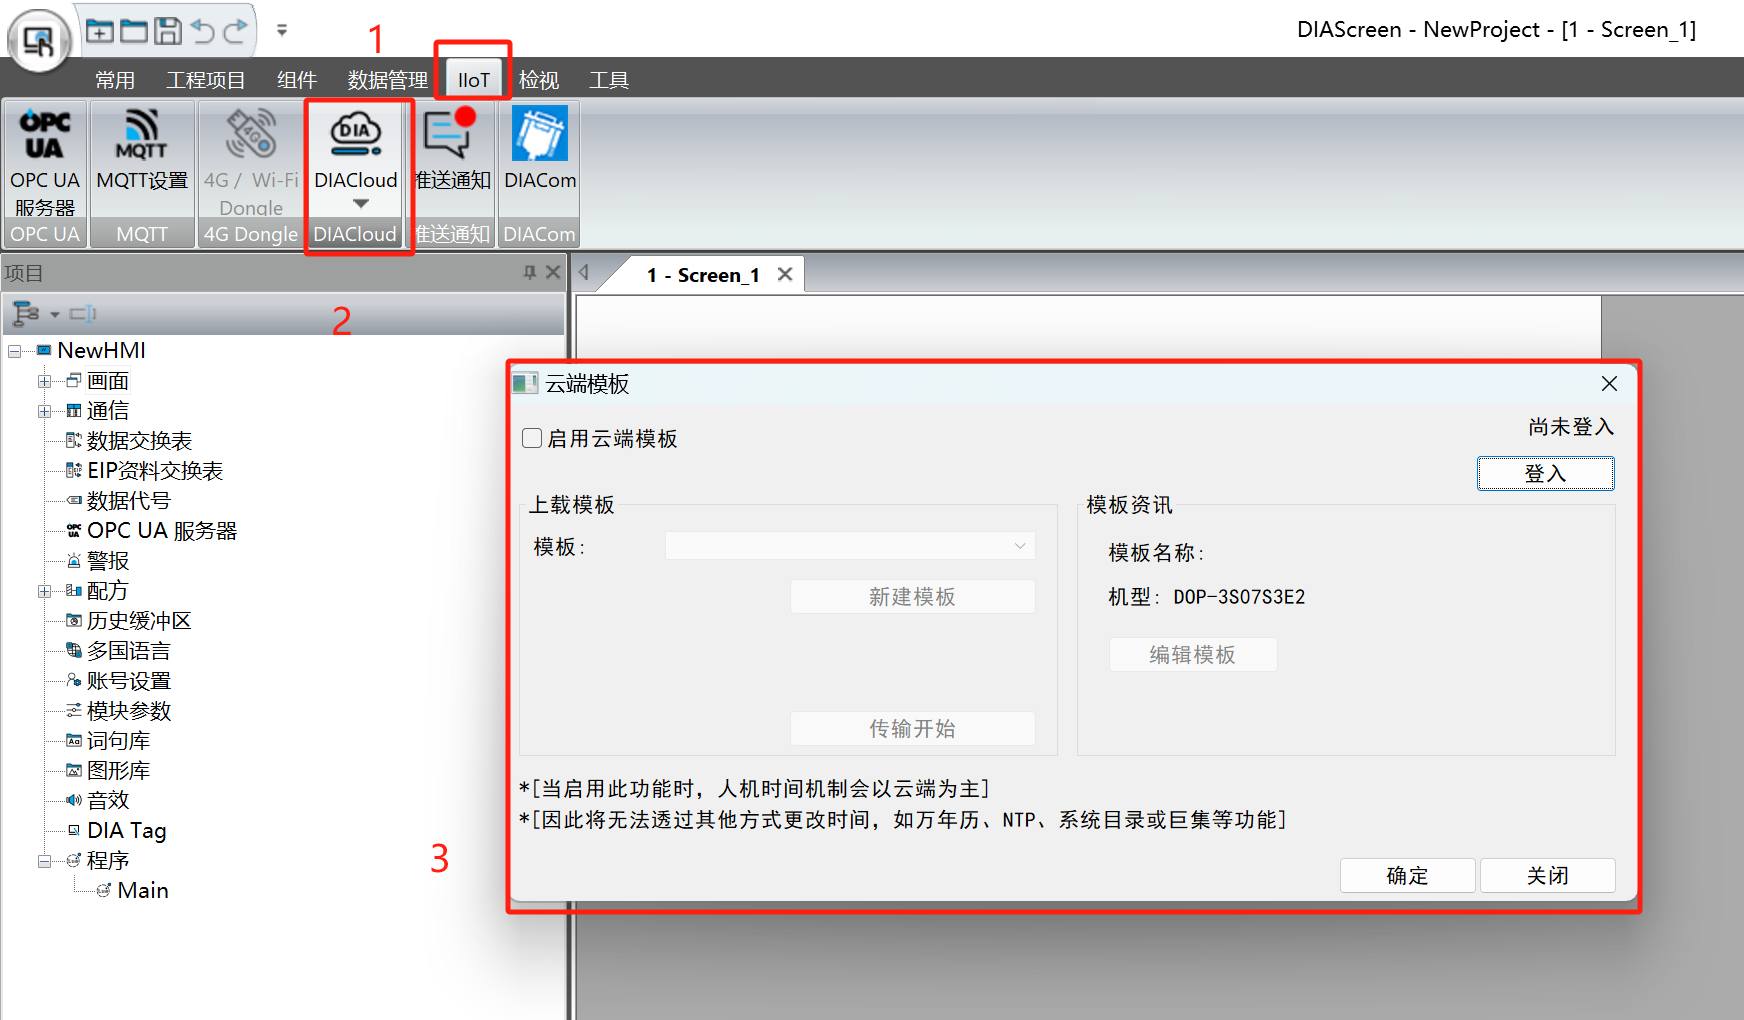Expand the 通信 tree node
Screen dimensions: 1744x1020
pos(44,411)
